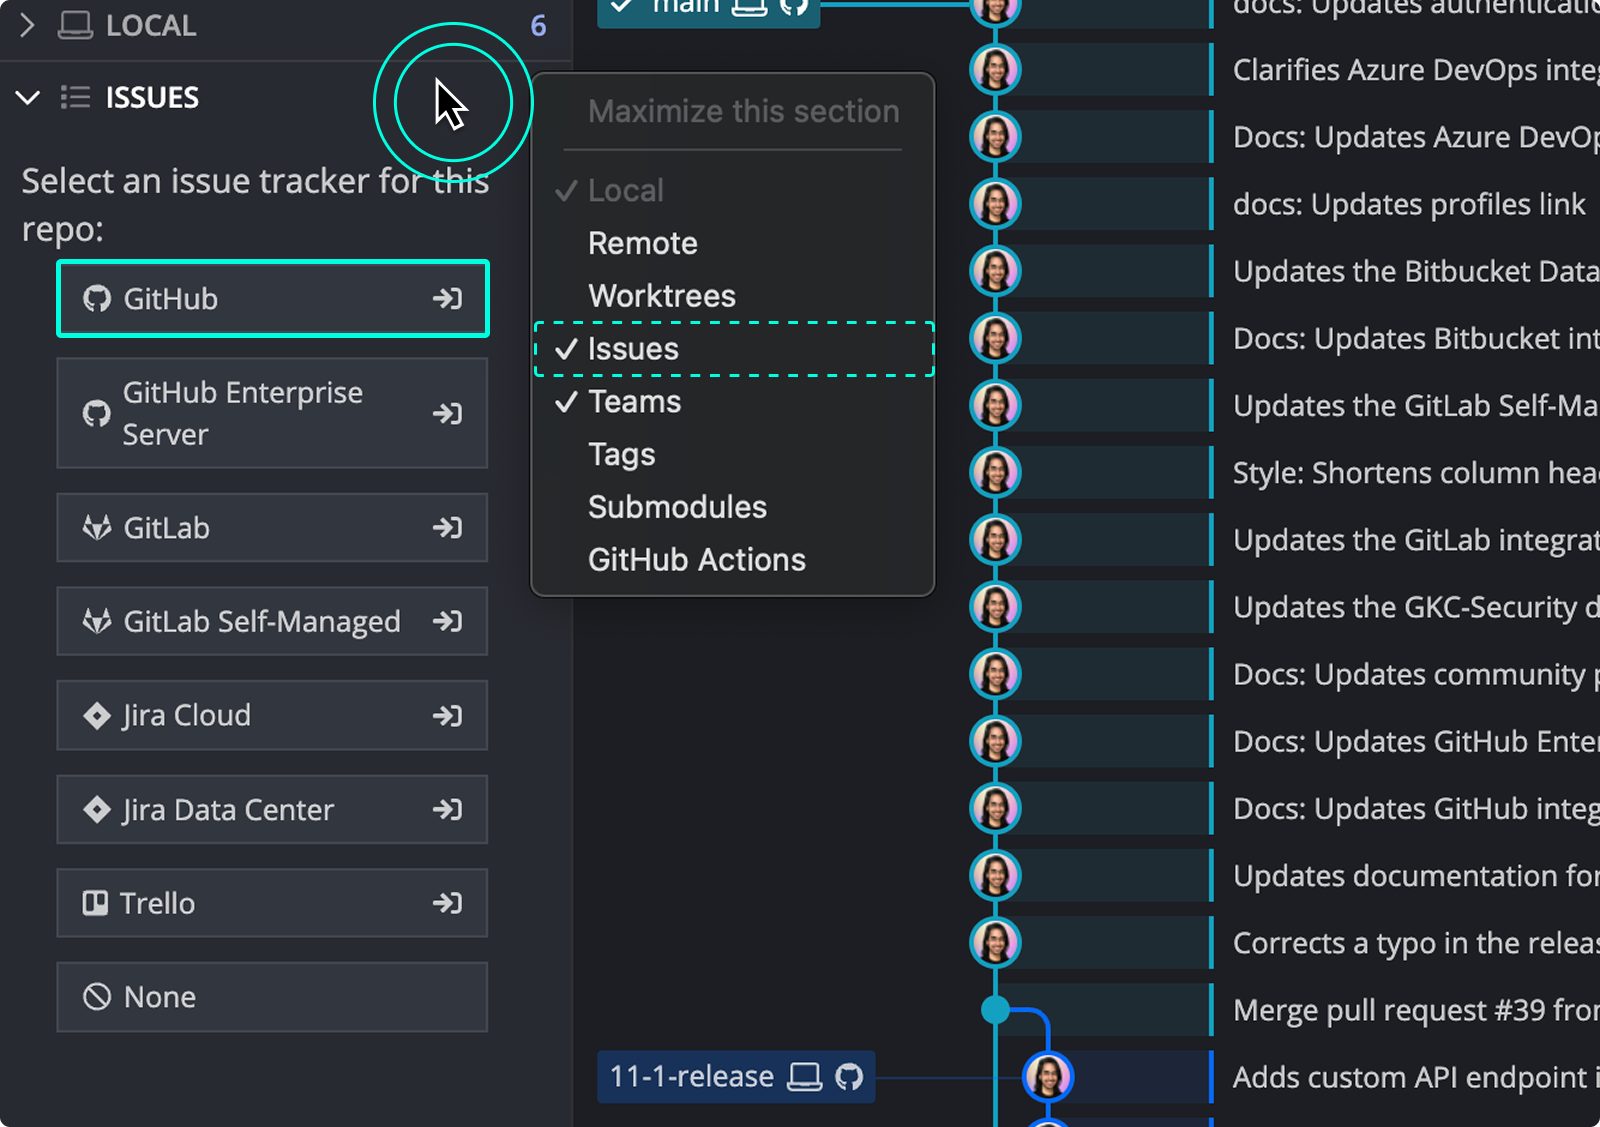Toggle the Local entry in the visibility menu
The width and height of the screenshot is (1600, 1127).
[x=625, y=189]
